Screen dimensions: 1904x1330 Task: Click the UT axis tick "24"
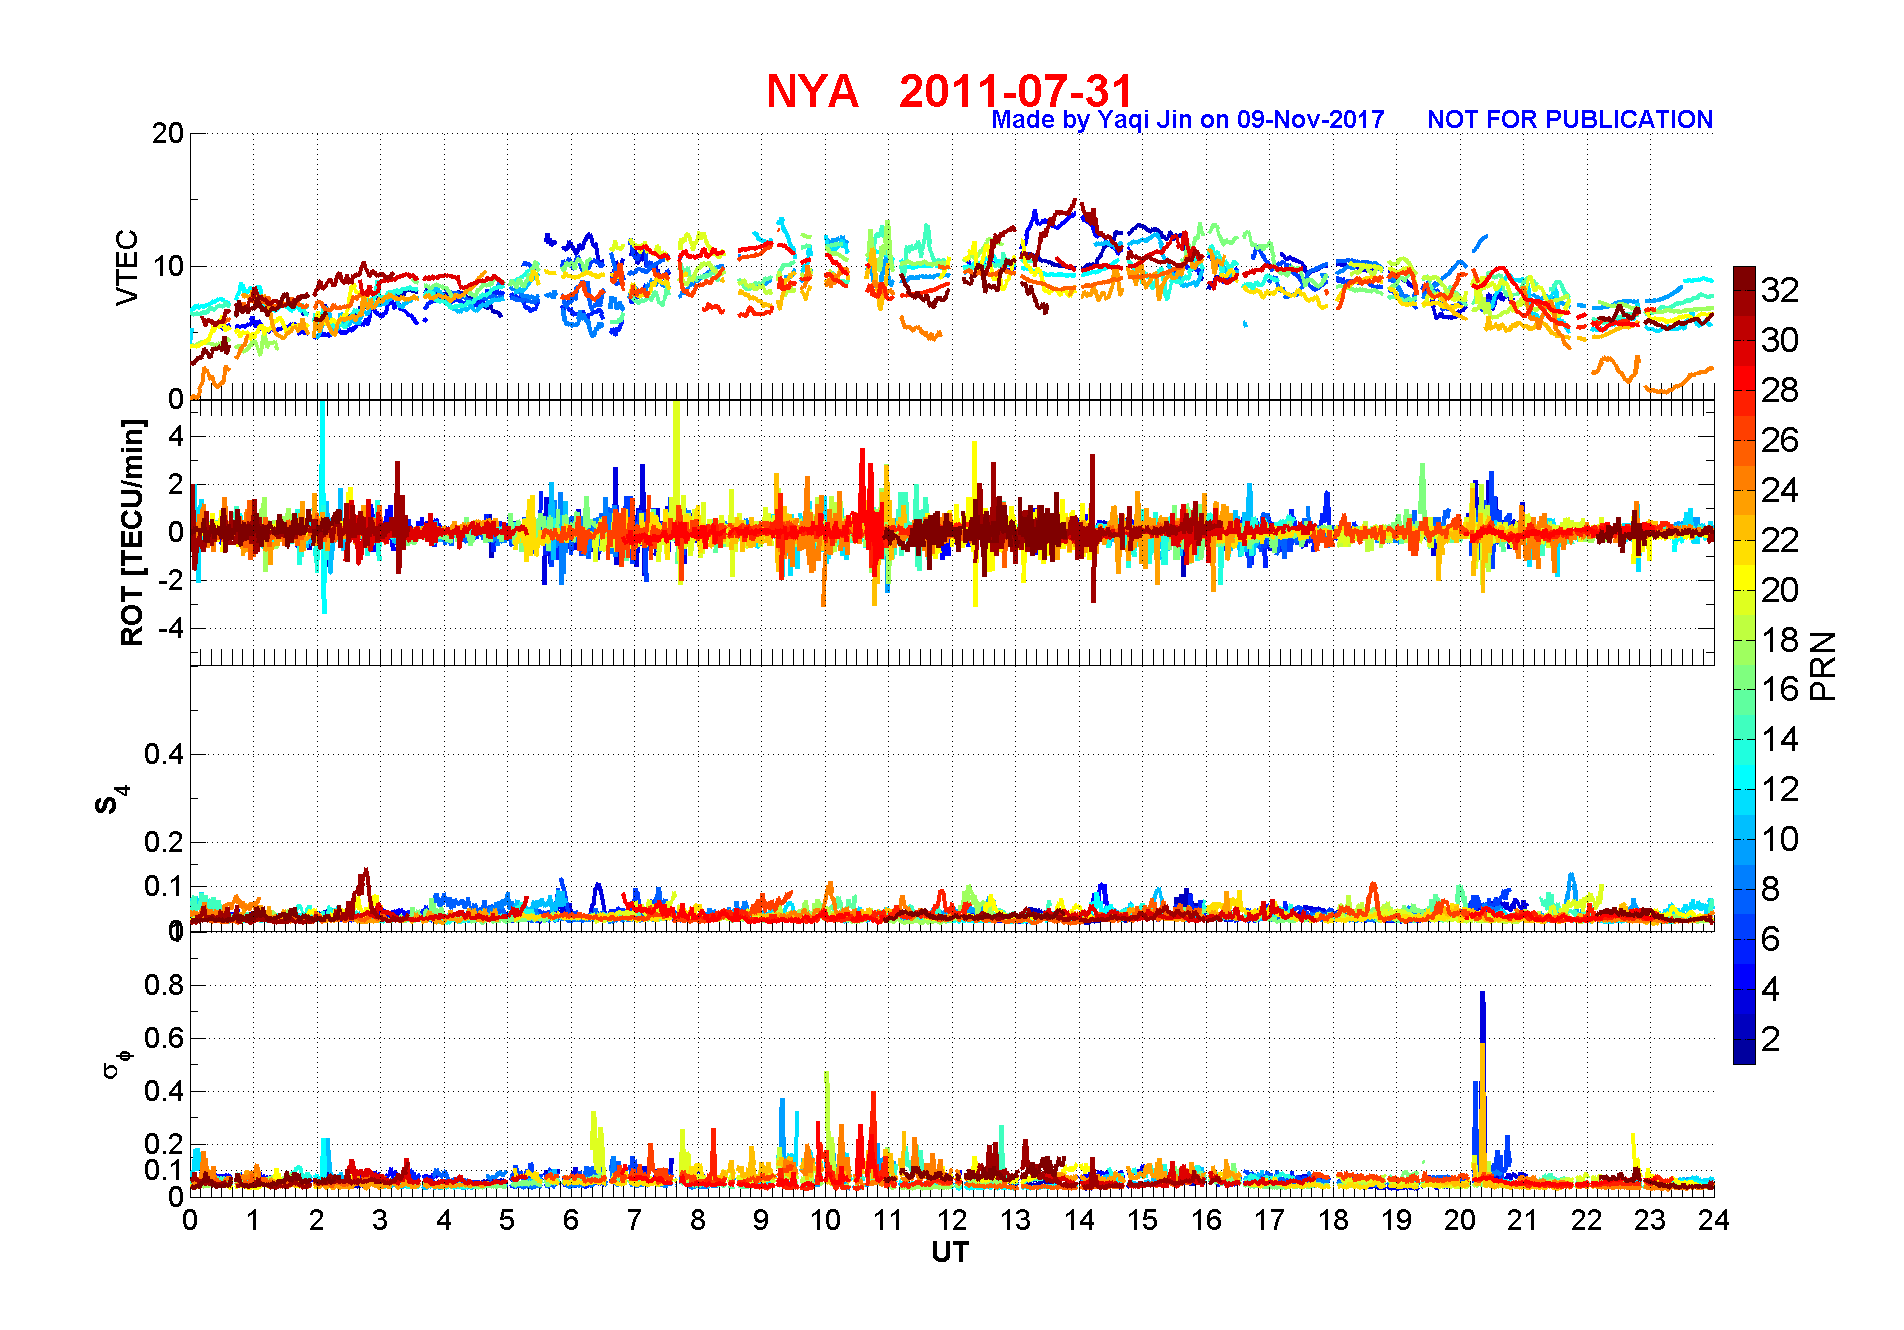click(1714, 1220)
